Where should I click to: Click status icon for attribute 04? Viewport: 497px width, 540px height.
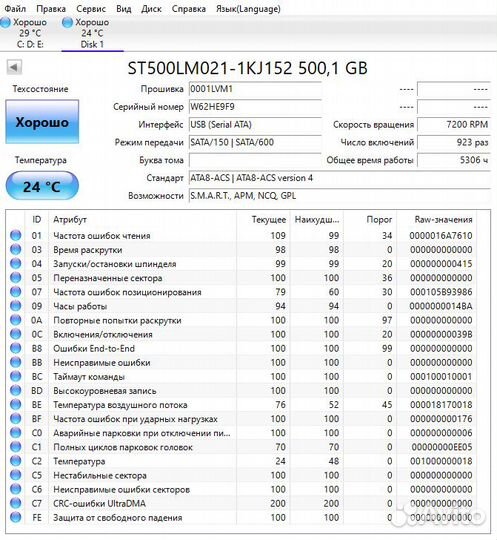click(x=15, y=264)
